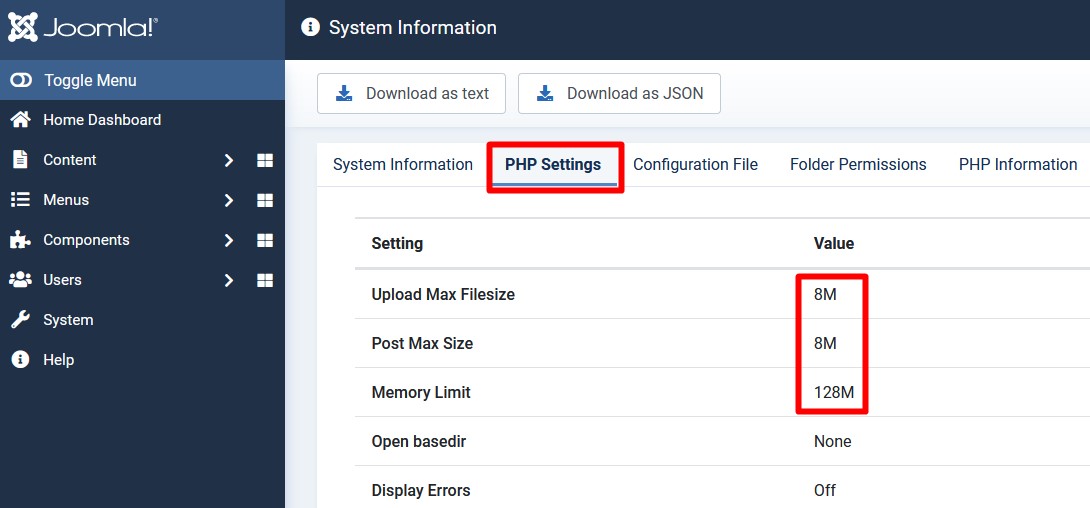Click the Menus list icon
This screenshot has height=508, width=1090.
tap(21, 200)
